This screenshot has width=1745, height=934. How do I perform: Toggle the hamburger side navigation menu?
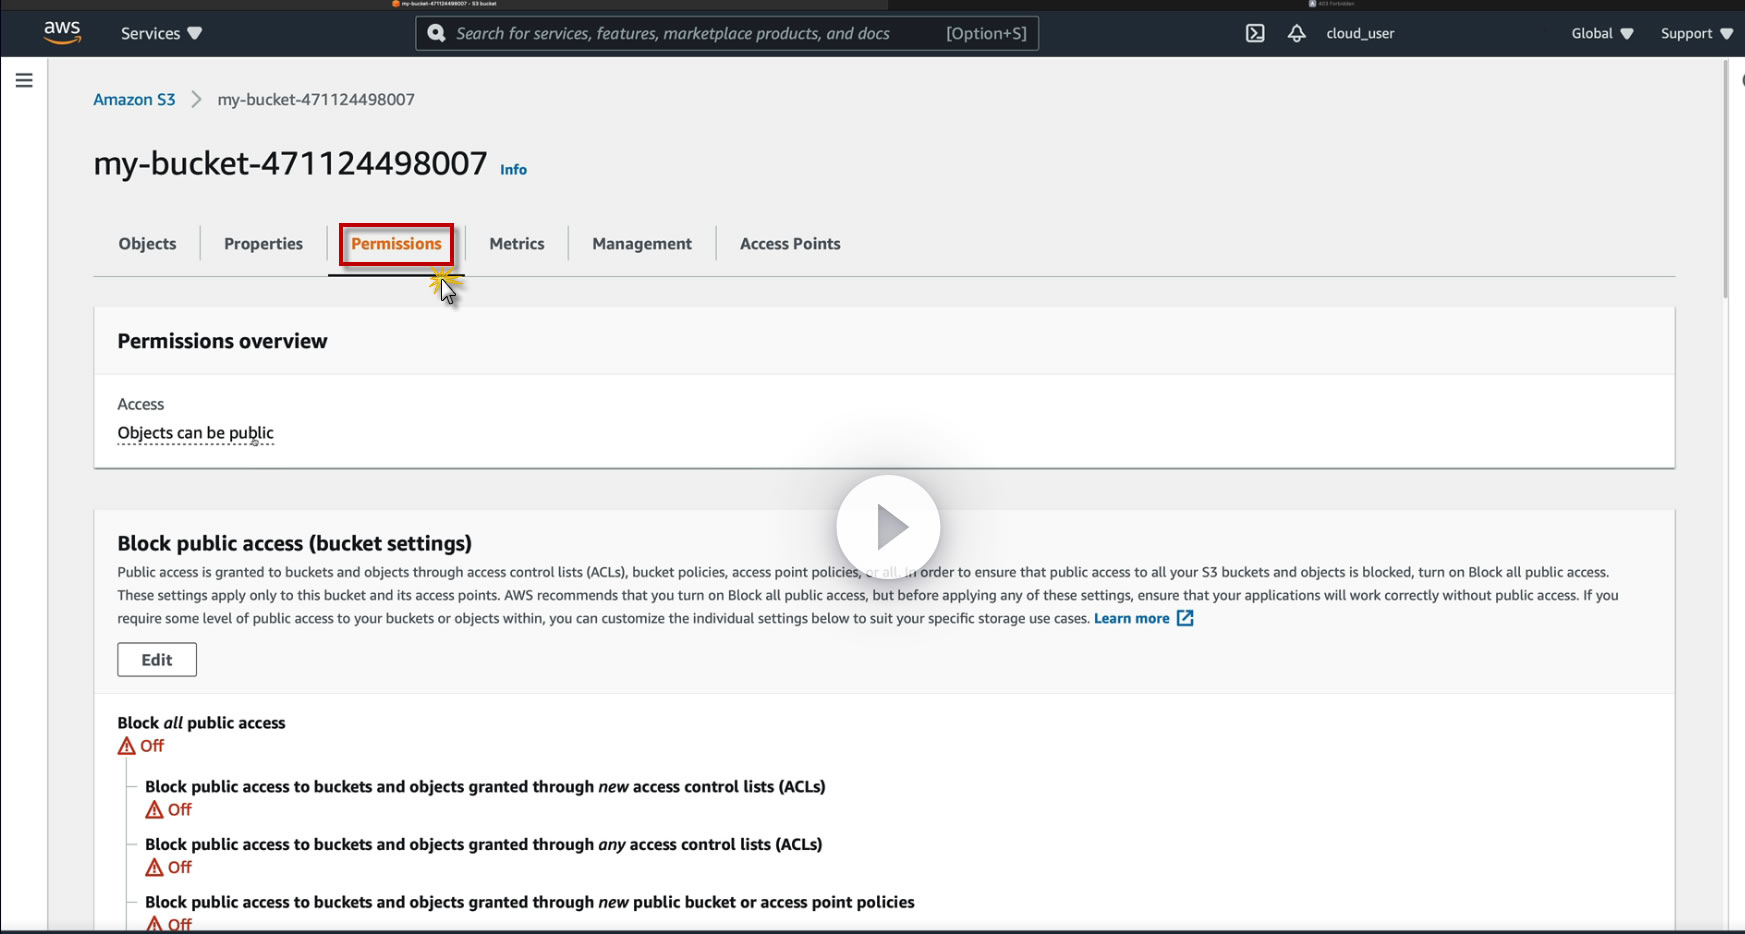[24, 80]
